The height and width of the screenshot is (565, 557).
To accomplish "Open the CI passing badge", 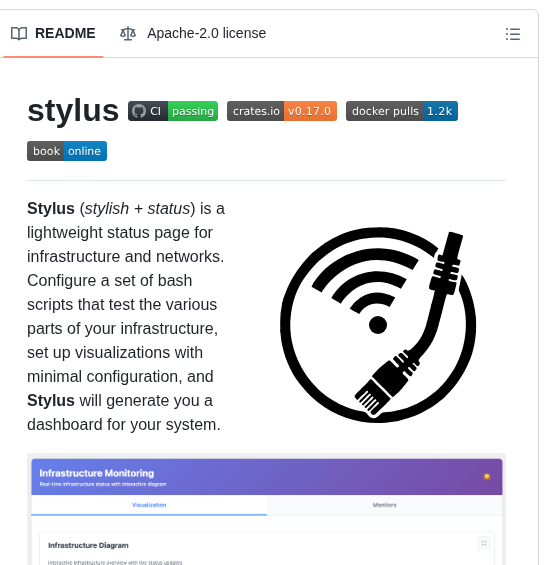I will (173, 111).
